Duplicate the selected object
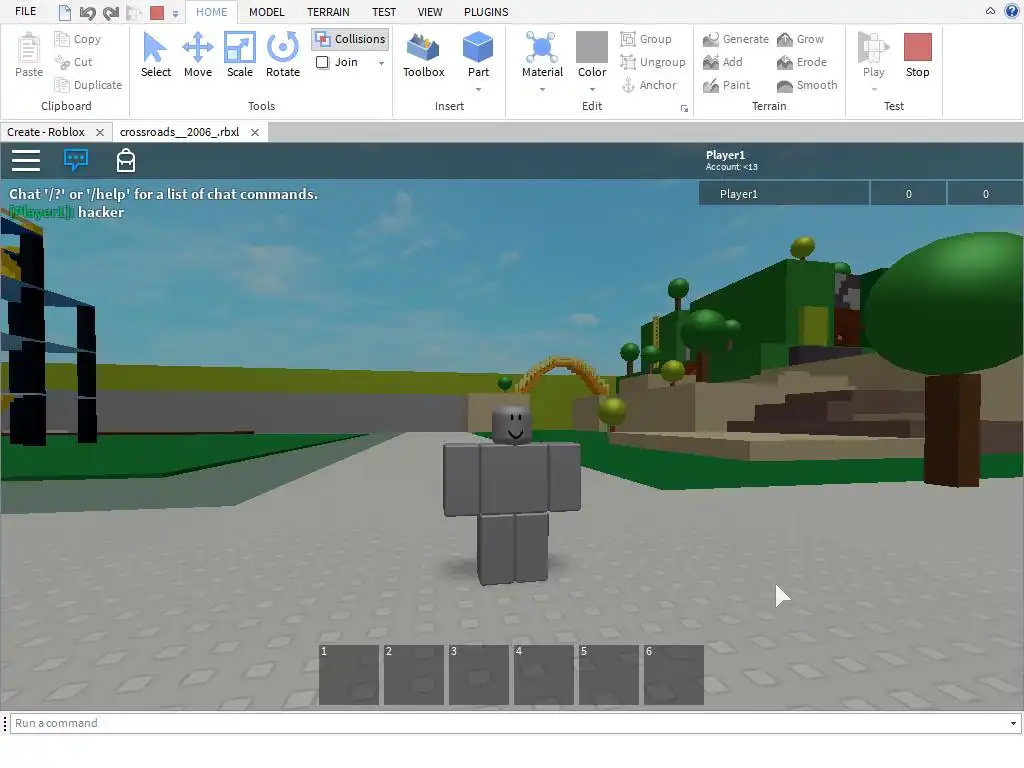Viewport: 1024px width, 768px height. click(89, 85)
